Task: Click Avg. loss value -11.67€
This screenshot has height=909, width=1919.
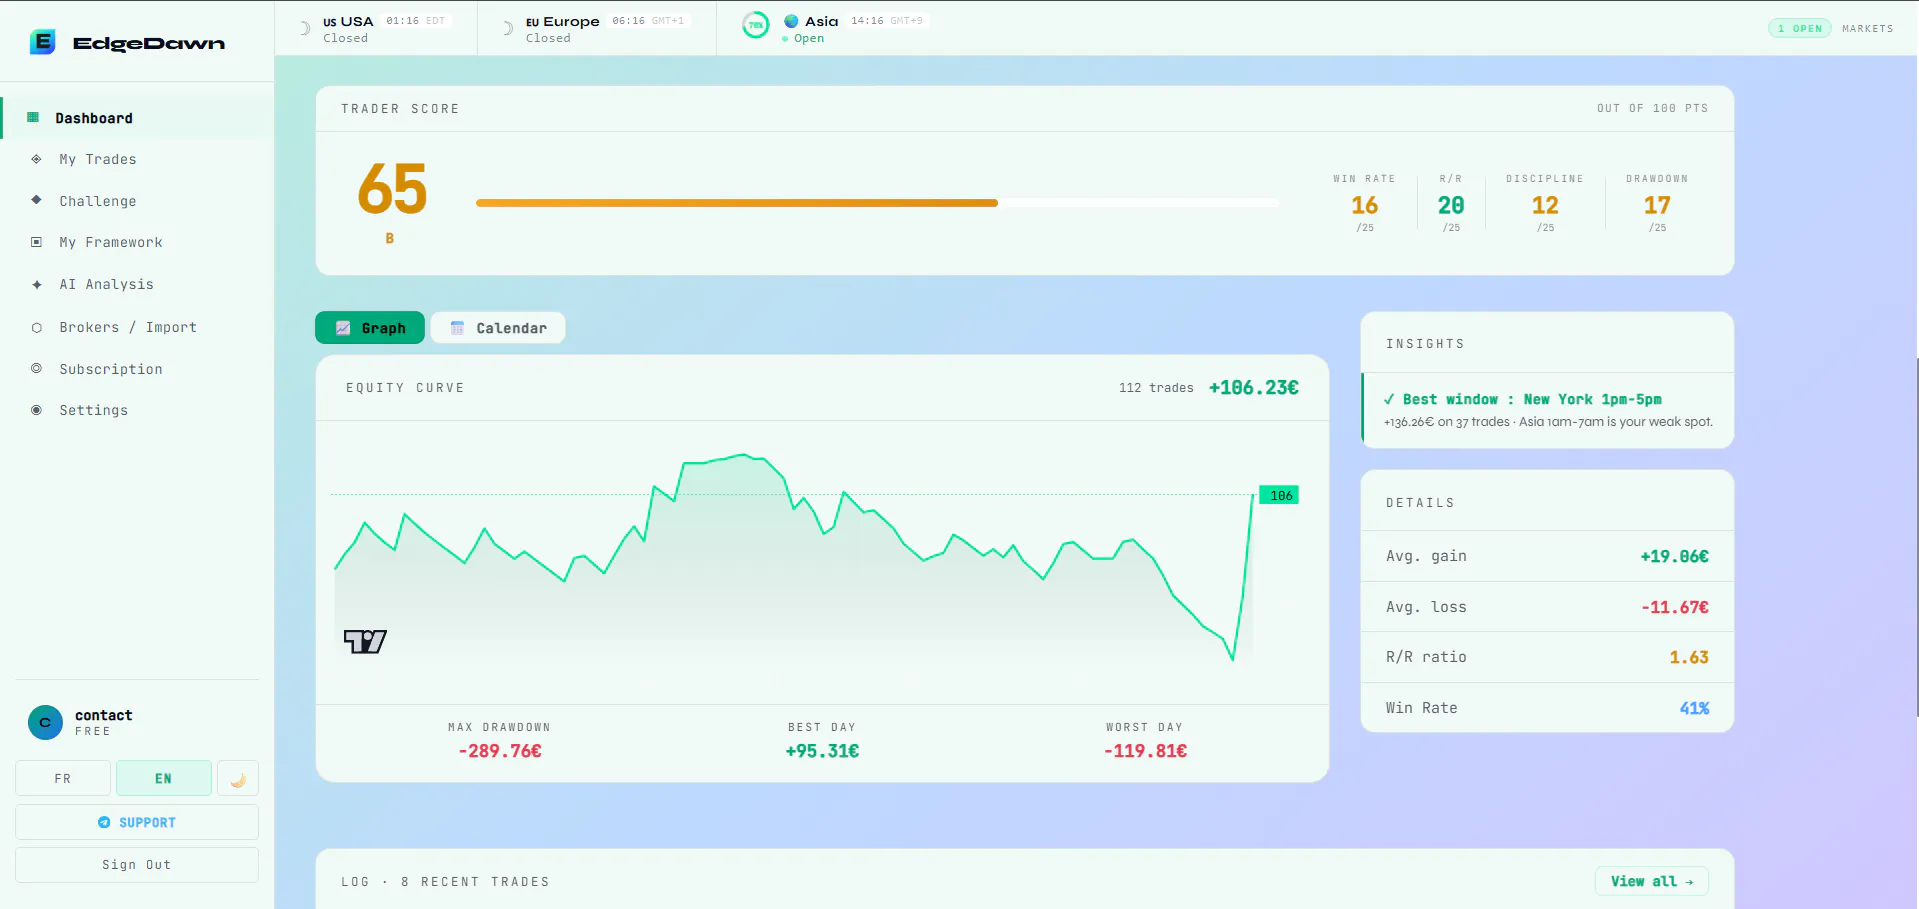Action: click(1675, 607)
